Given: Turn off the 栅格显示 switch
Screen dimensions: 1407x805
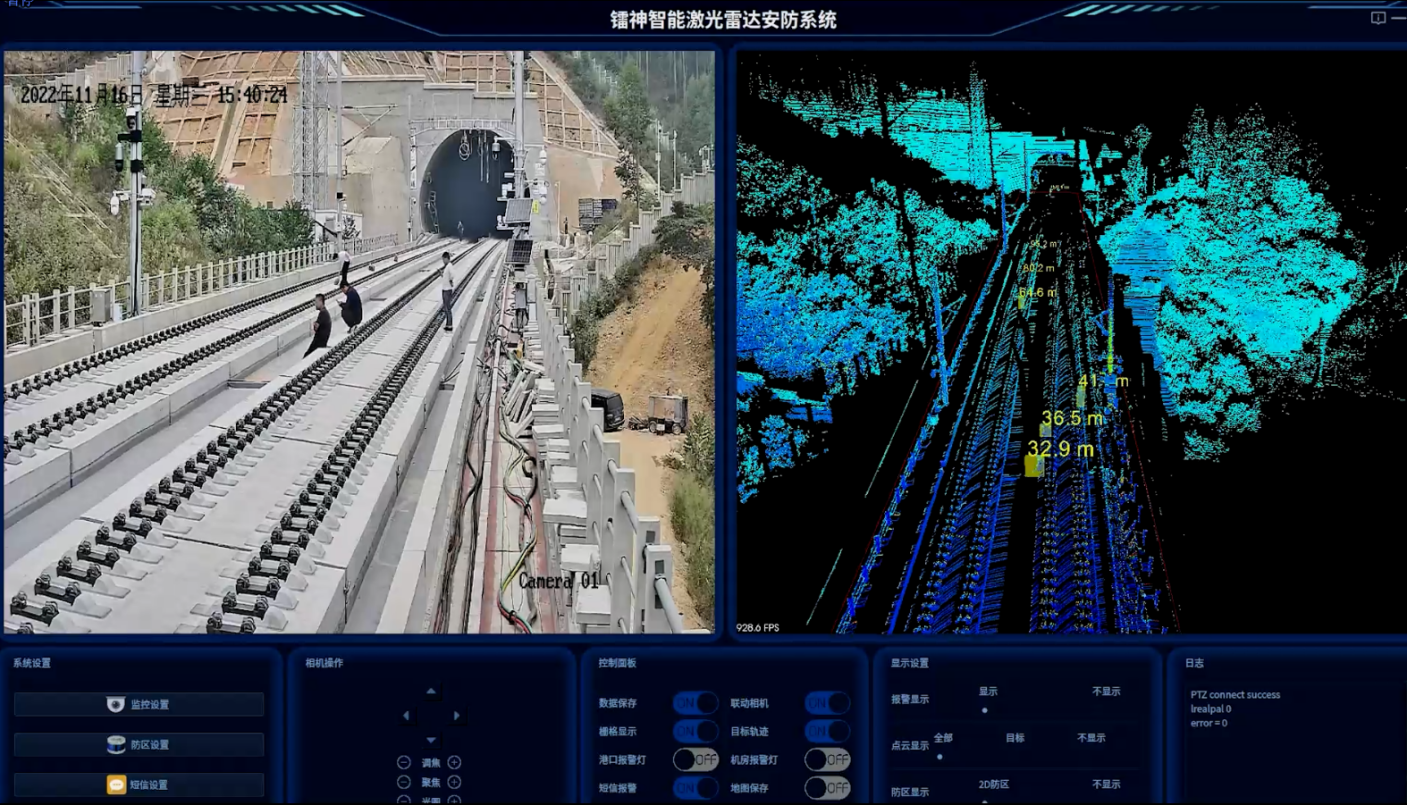Looking at the screenshot, I should 695,731.
